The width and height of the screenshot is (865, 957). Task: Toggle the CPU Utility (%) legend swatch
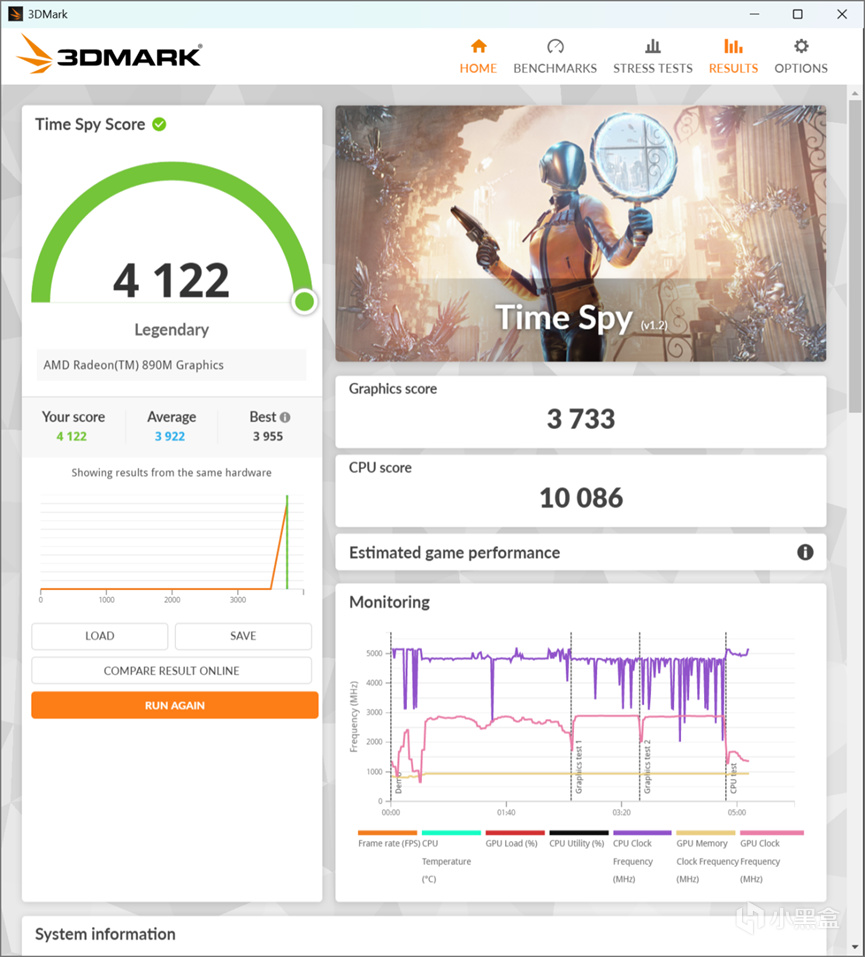tap(579, 832)
